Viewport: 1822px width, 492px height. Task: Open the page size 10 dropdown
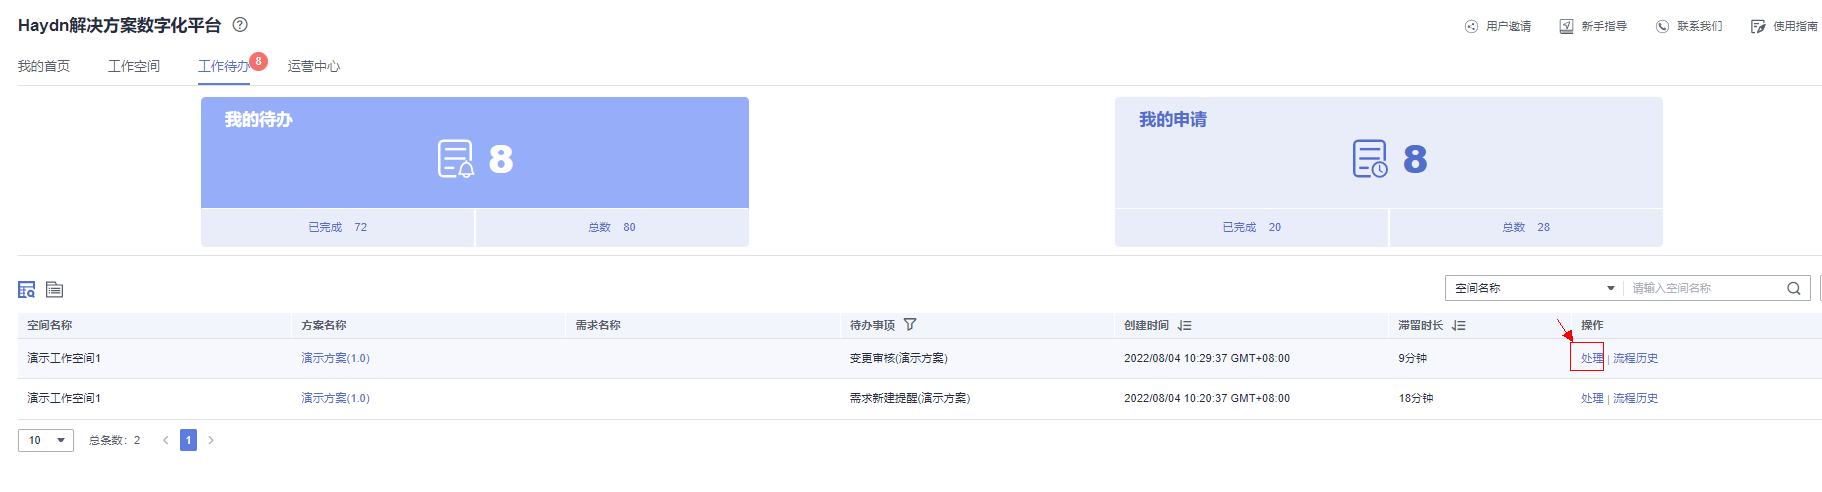(x=46, y=440)
